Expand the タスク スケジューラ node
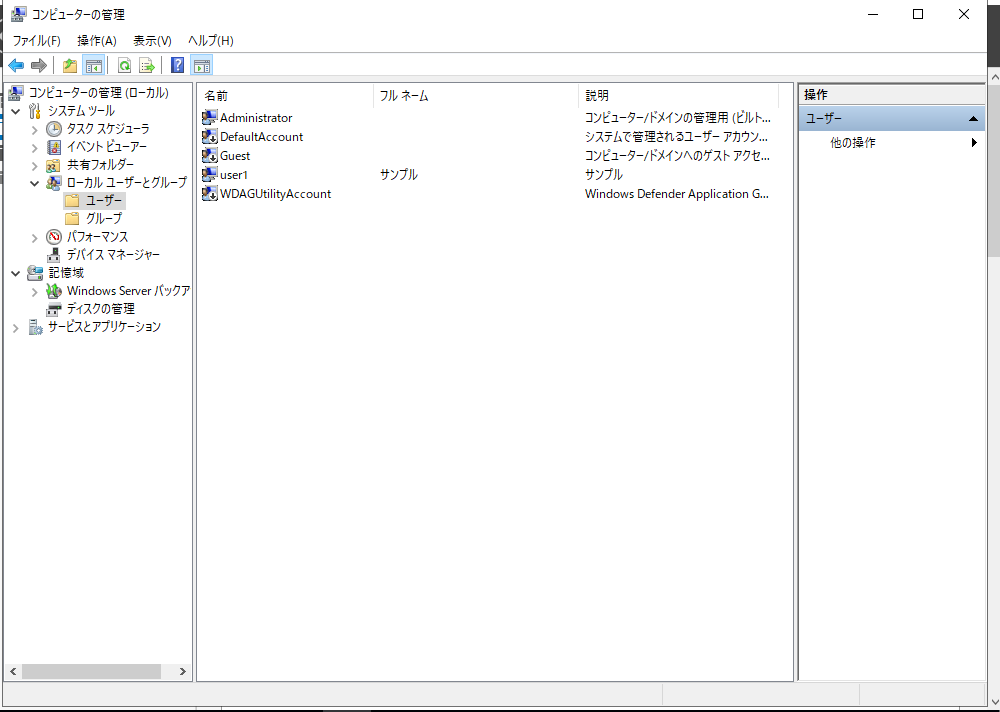Screen dimensions: 1000x712 click(35, 129)
